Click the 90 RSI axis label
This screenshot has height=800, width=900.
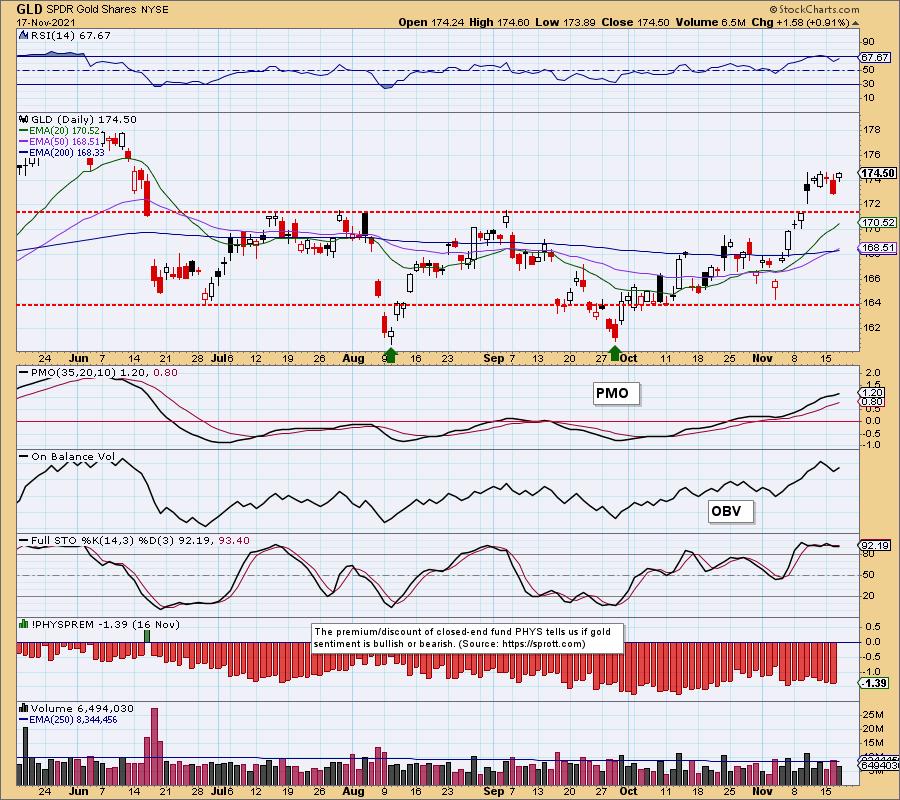point(868,42)
